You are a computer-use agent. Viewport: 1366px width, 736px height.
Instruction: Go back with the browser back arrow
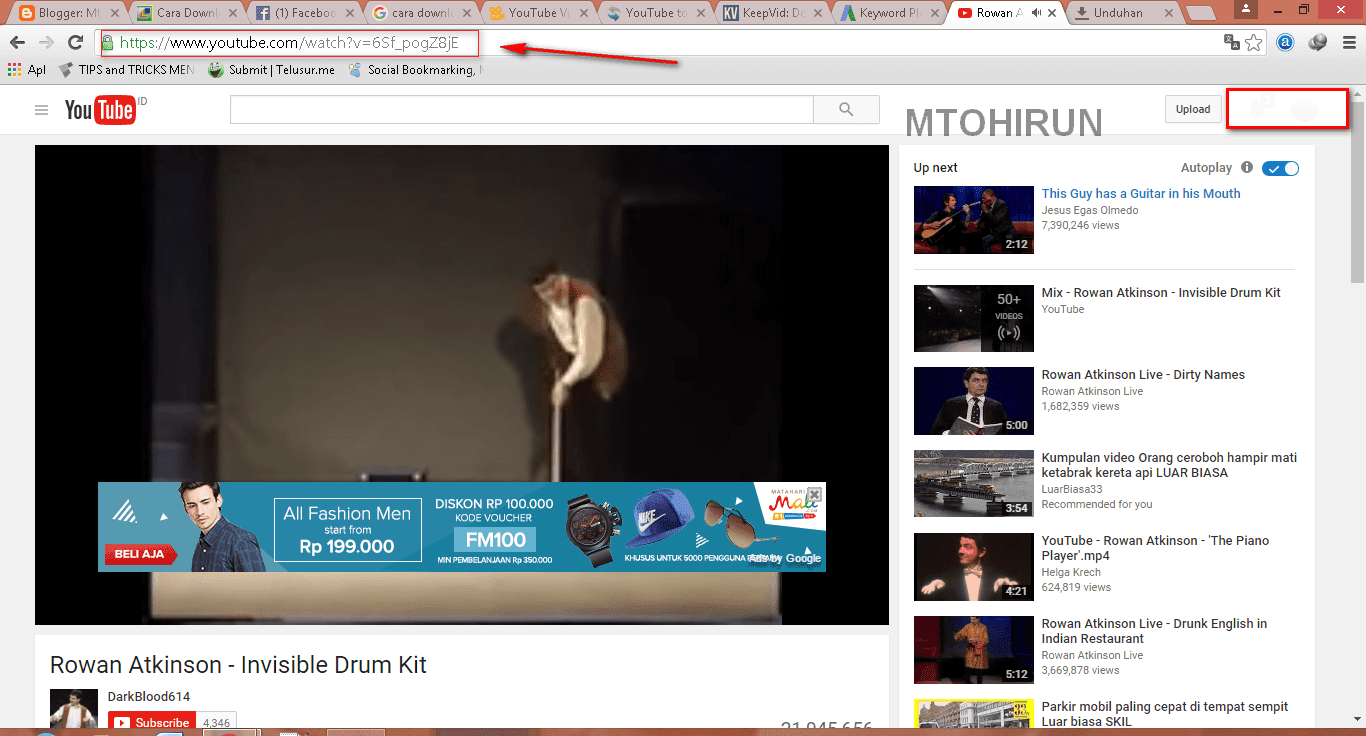pos(17,43)
